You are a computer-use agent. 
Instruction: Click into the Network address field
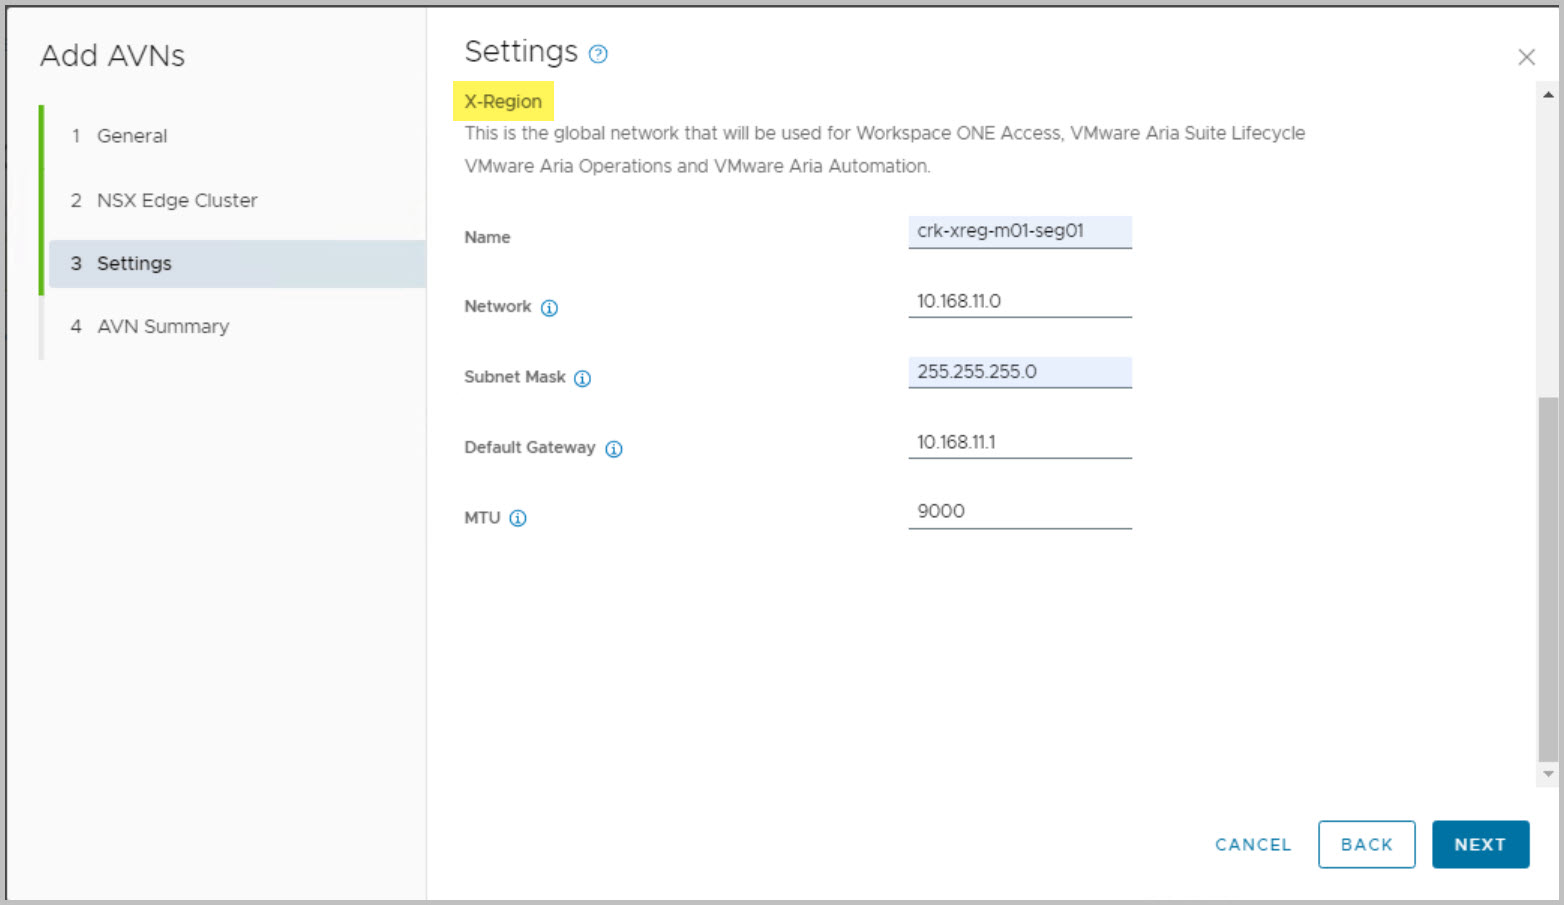[1019, 301]
